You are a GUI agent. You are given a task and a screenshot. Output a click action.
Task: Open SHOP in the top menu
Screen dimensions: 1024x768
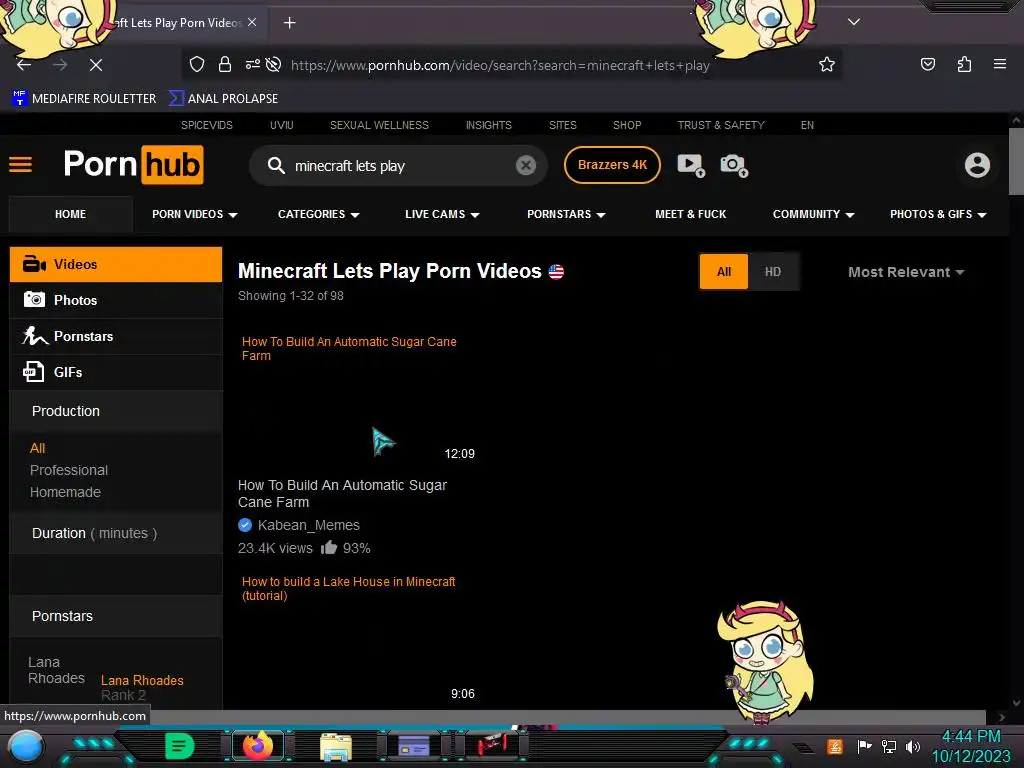[627, 125]
